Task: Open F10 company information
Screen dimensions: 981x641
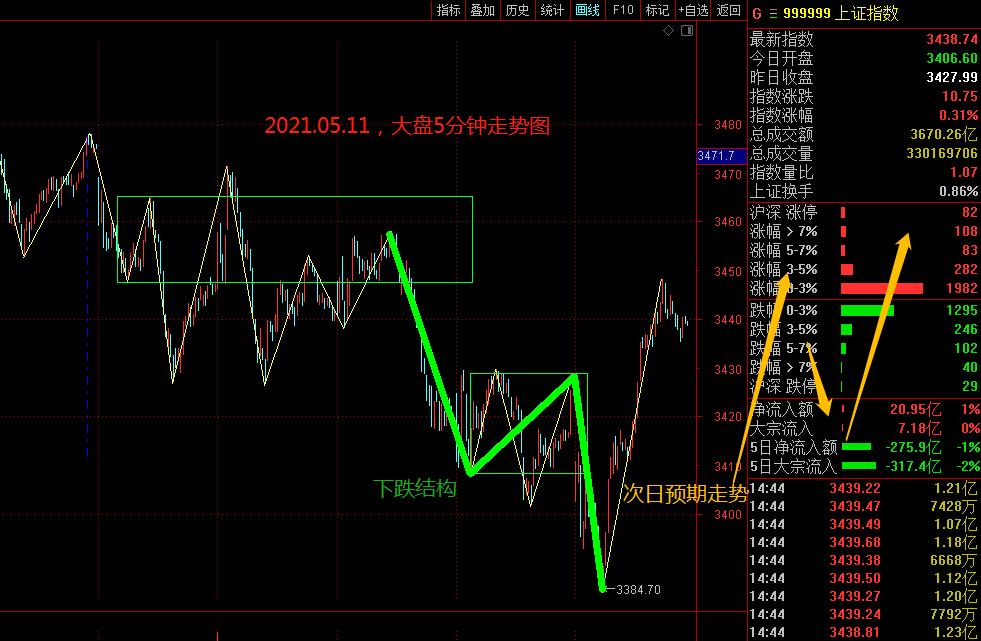Action: coord(622,10)
